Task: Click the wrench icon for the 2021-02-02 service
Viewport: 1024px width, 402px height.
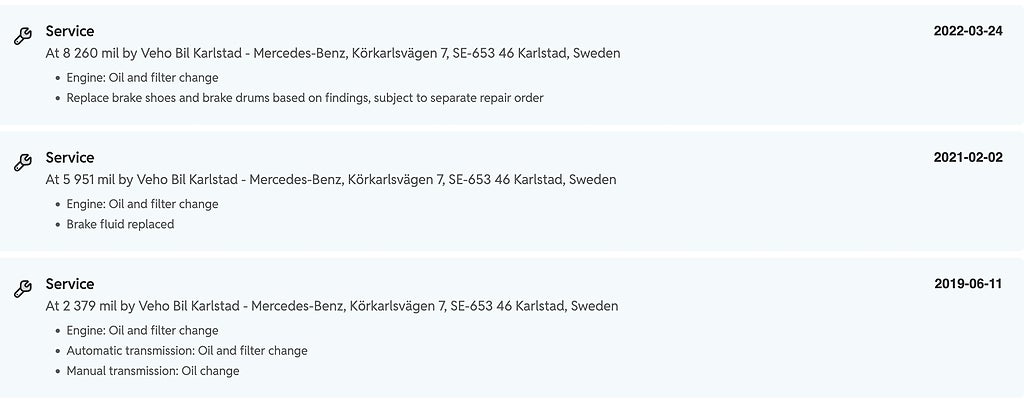Action: click(23, 163)
